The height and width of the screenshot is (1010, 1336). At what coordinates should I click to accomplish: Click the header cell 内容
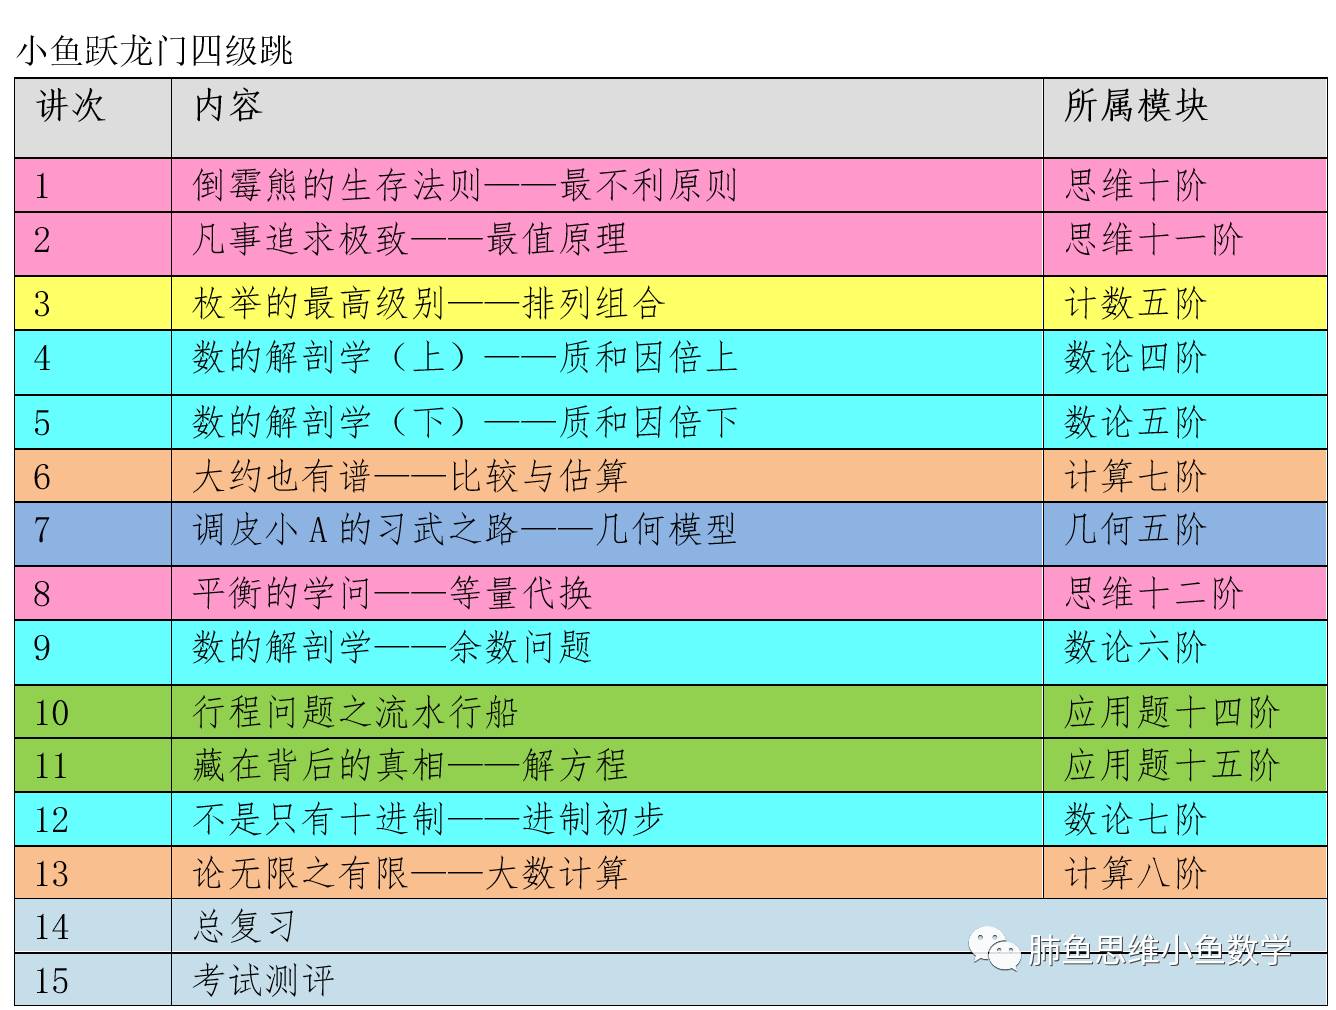(x=607, y=118)
